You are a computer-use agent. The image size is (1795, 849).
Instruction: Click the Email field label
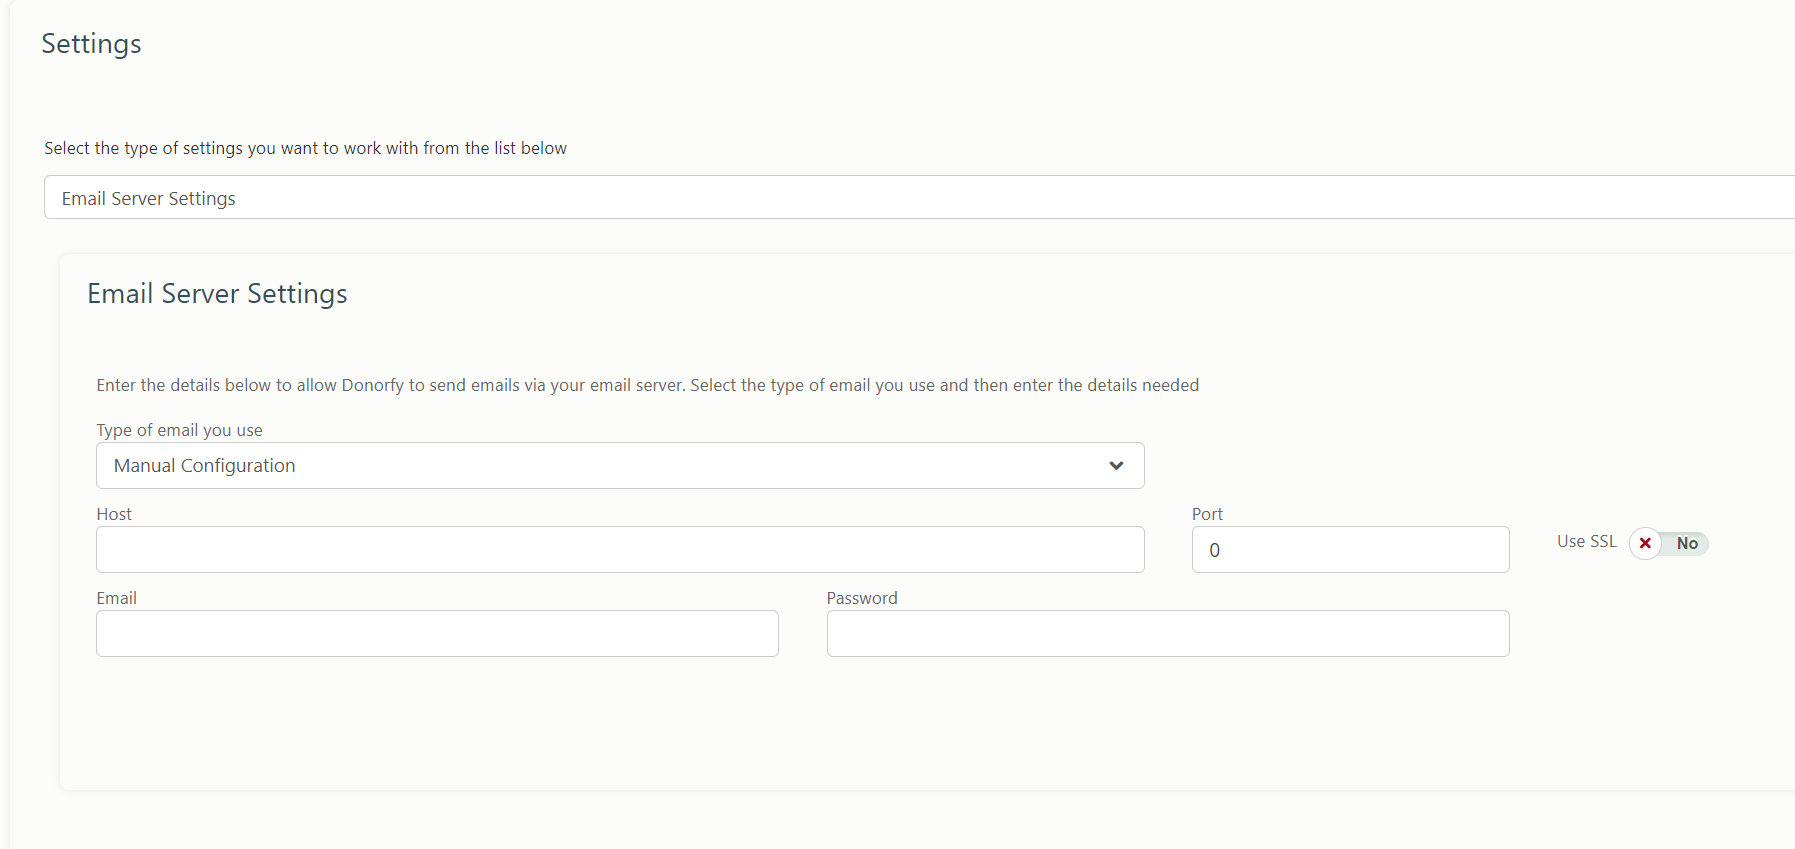pos(116,598)
